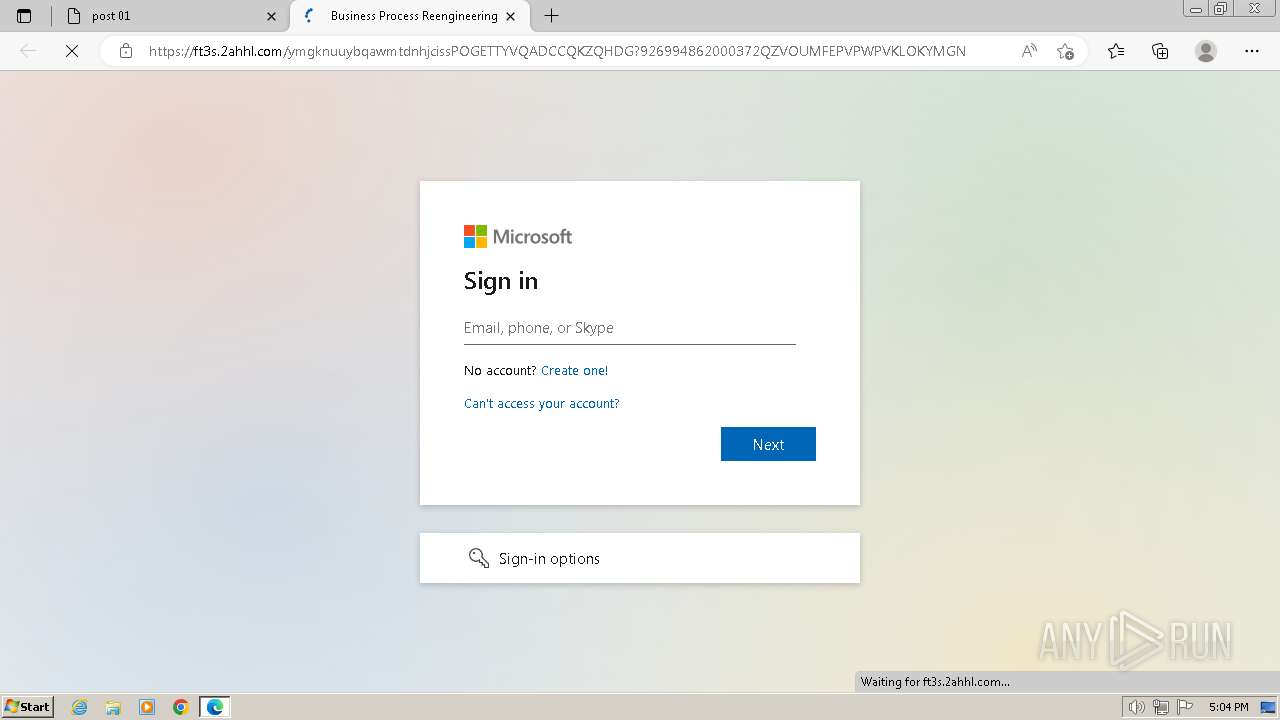The height and width of the screenshot is (720, 1280).
Task: Open File Explorer from taskbar
Action: click(113, 707)
